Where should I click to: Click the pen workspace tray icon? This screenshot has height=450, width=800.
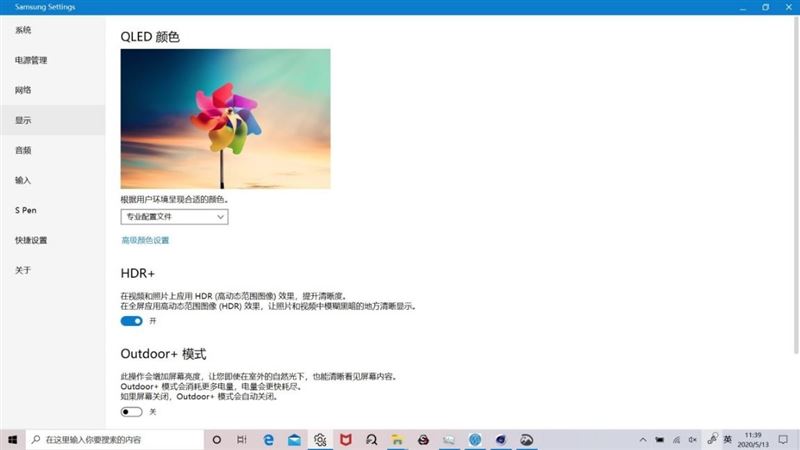712,439
